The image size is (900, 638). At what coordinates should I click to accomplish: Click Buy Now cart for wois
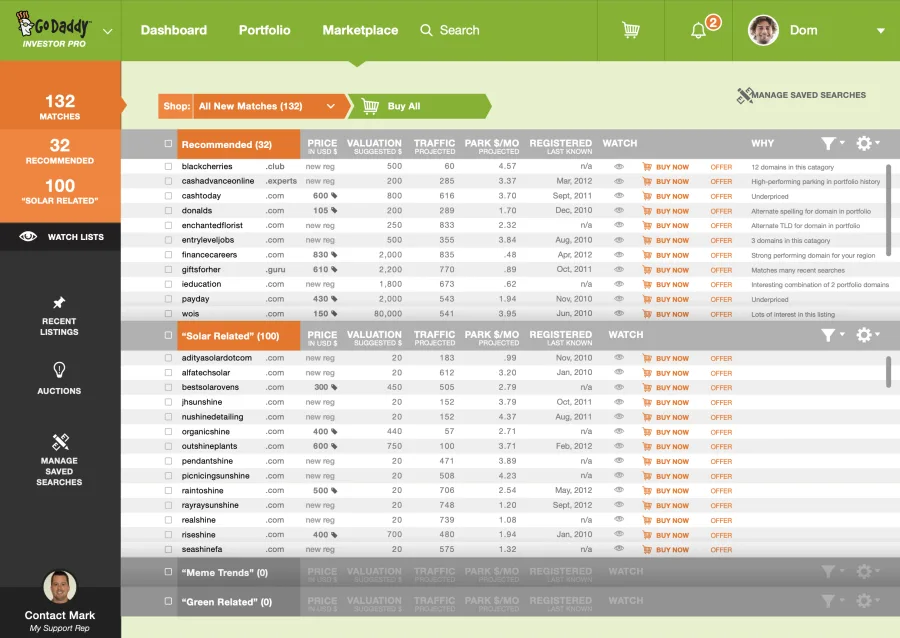point(647,314)
